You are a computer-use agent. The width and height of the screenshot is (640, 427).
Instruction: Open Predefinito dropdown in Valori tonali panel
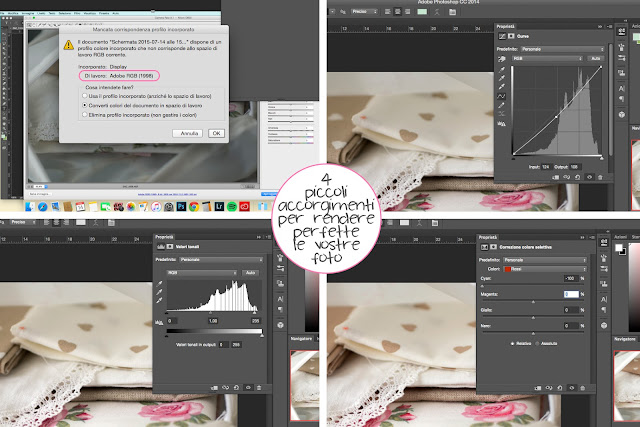[220, 260]
